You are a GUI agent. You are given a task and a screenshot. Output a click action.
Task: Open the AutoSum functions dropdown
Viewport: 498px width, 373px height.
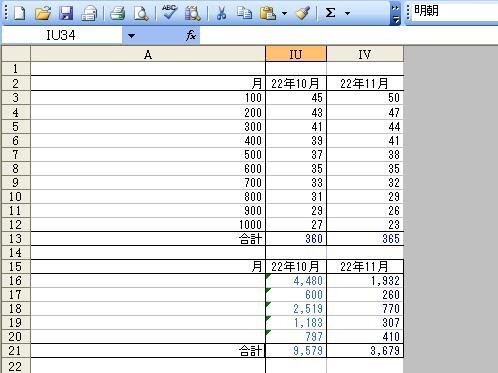click(x=347, y=13)
